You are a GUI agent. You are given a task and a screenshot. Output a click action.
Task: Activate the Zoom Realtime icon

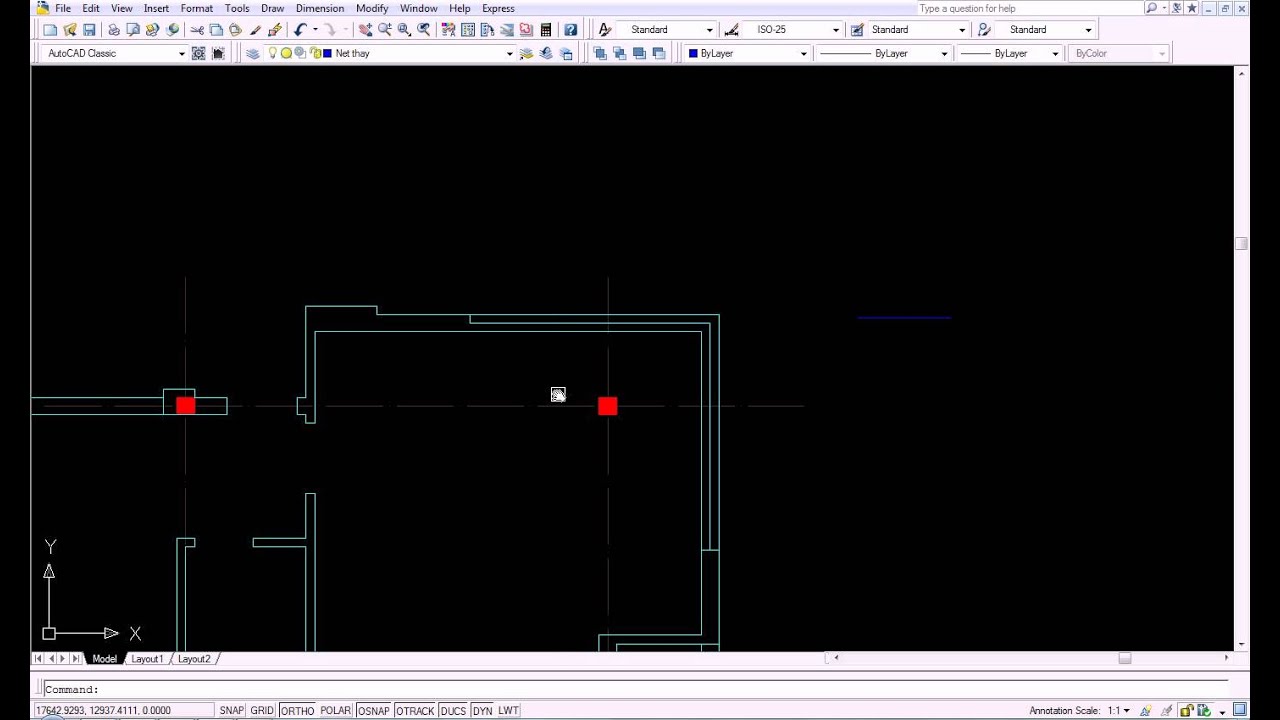384,30
